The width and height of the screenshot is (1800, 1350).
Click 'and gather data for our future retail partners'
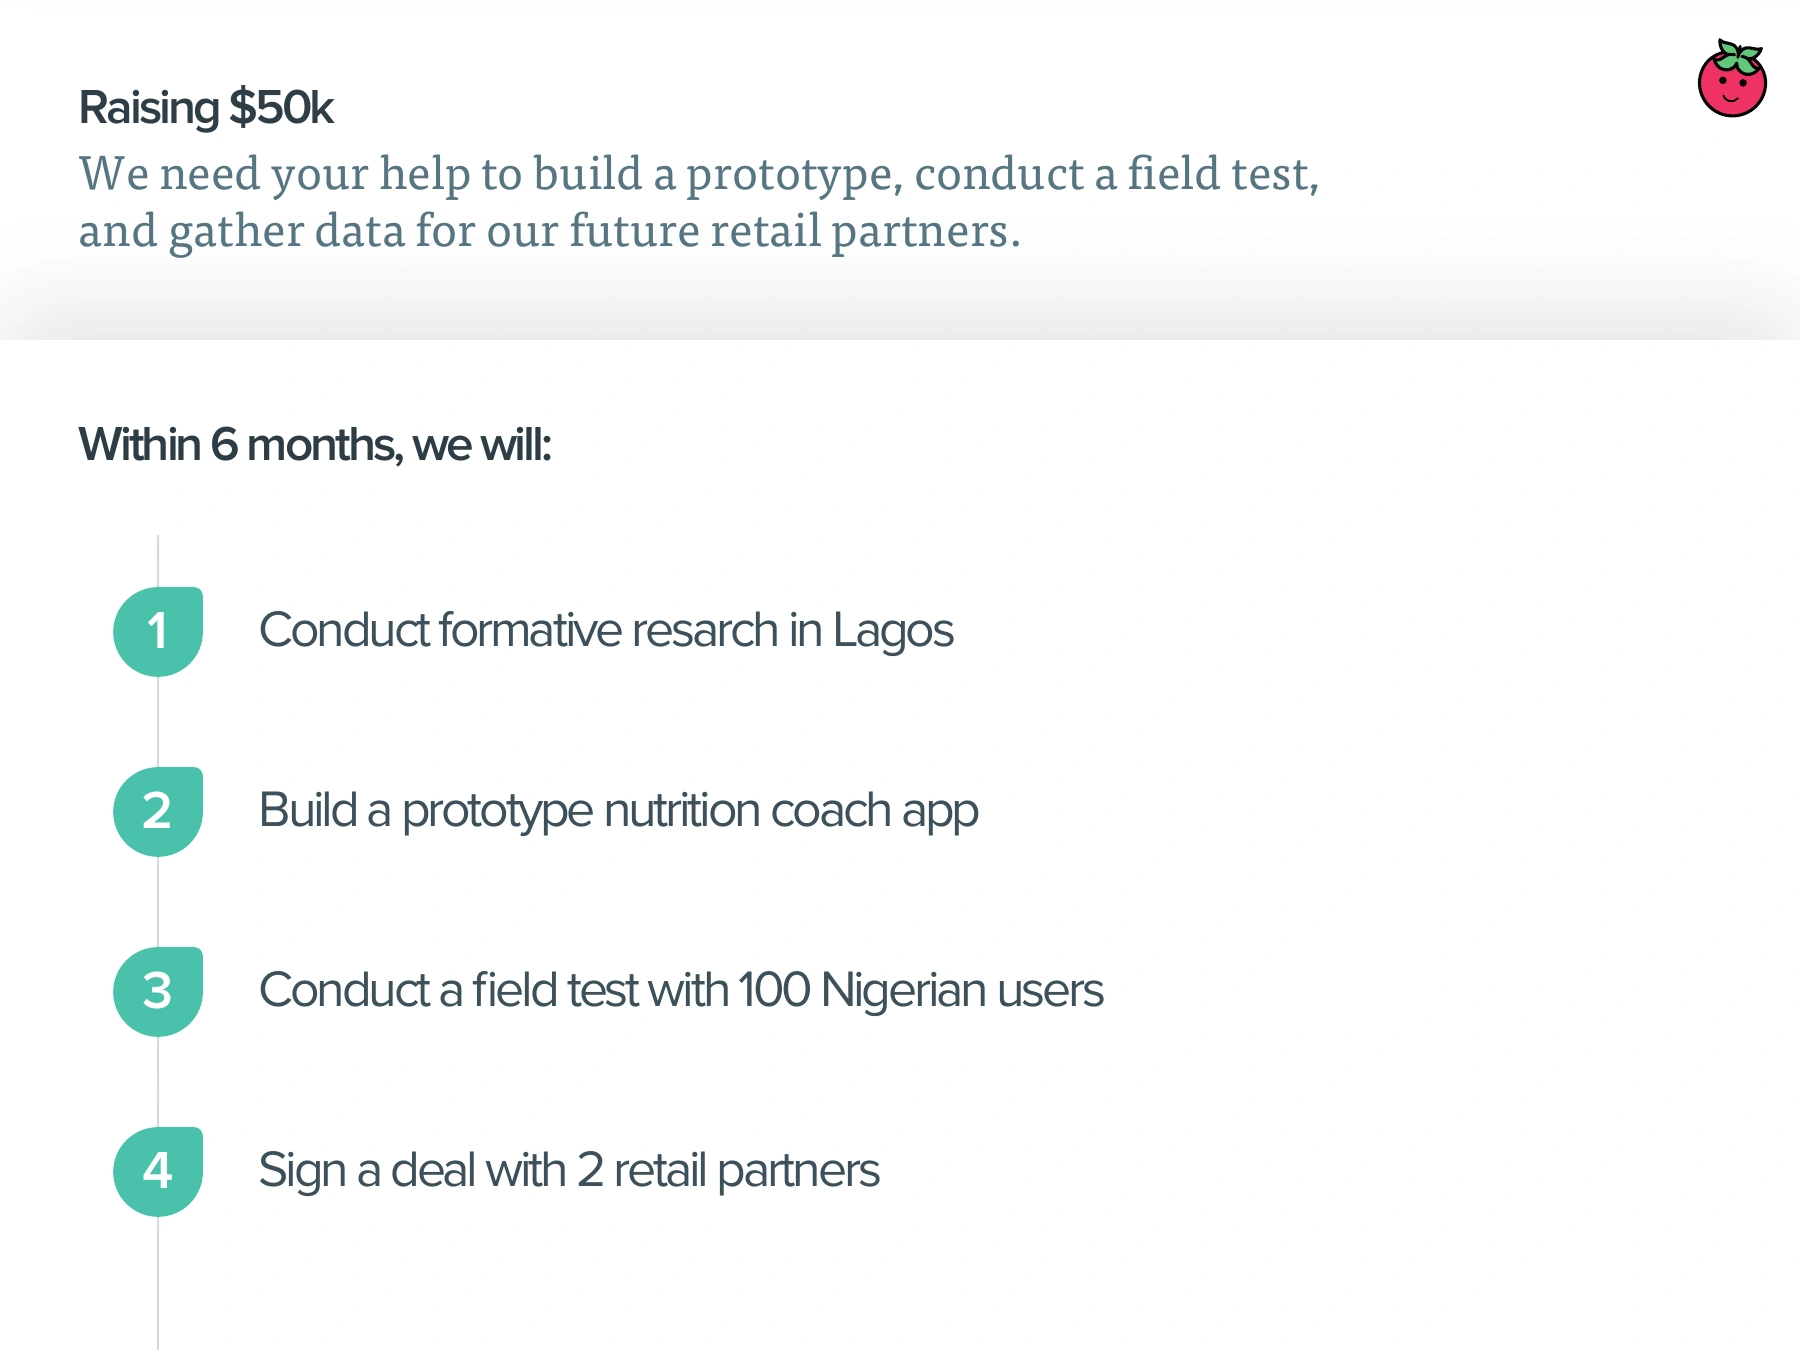[549, 231]
